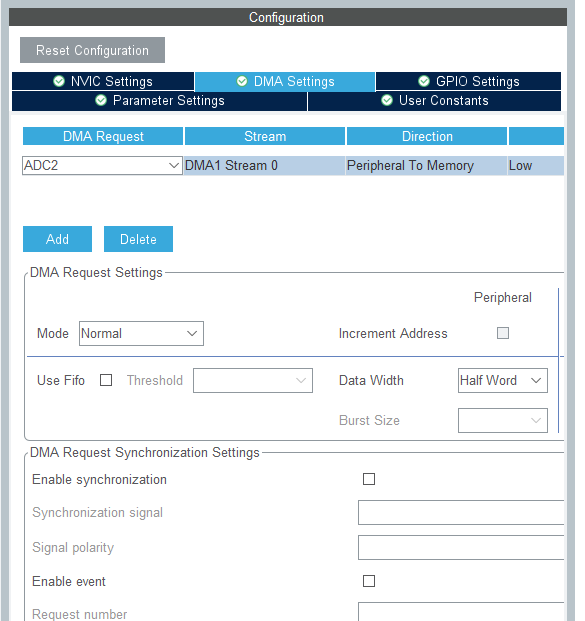Toggle Peripheral Increment Address checkbox

[503, 333]
